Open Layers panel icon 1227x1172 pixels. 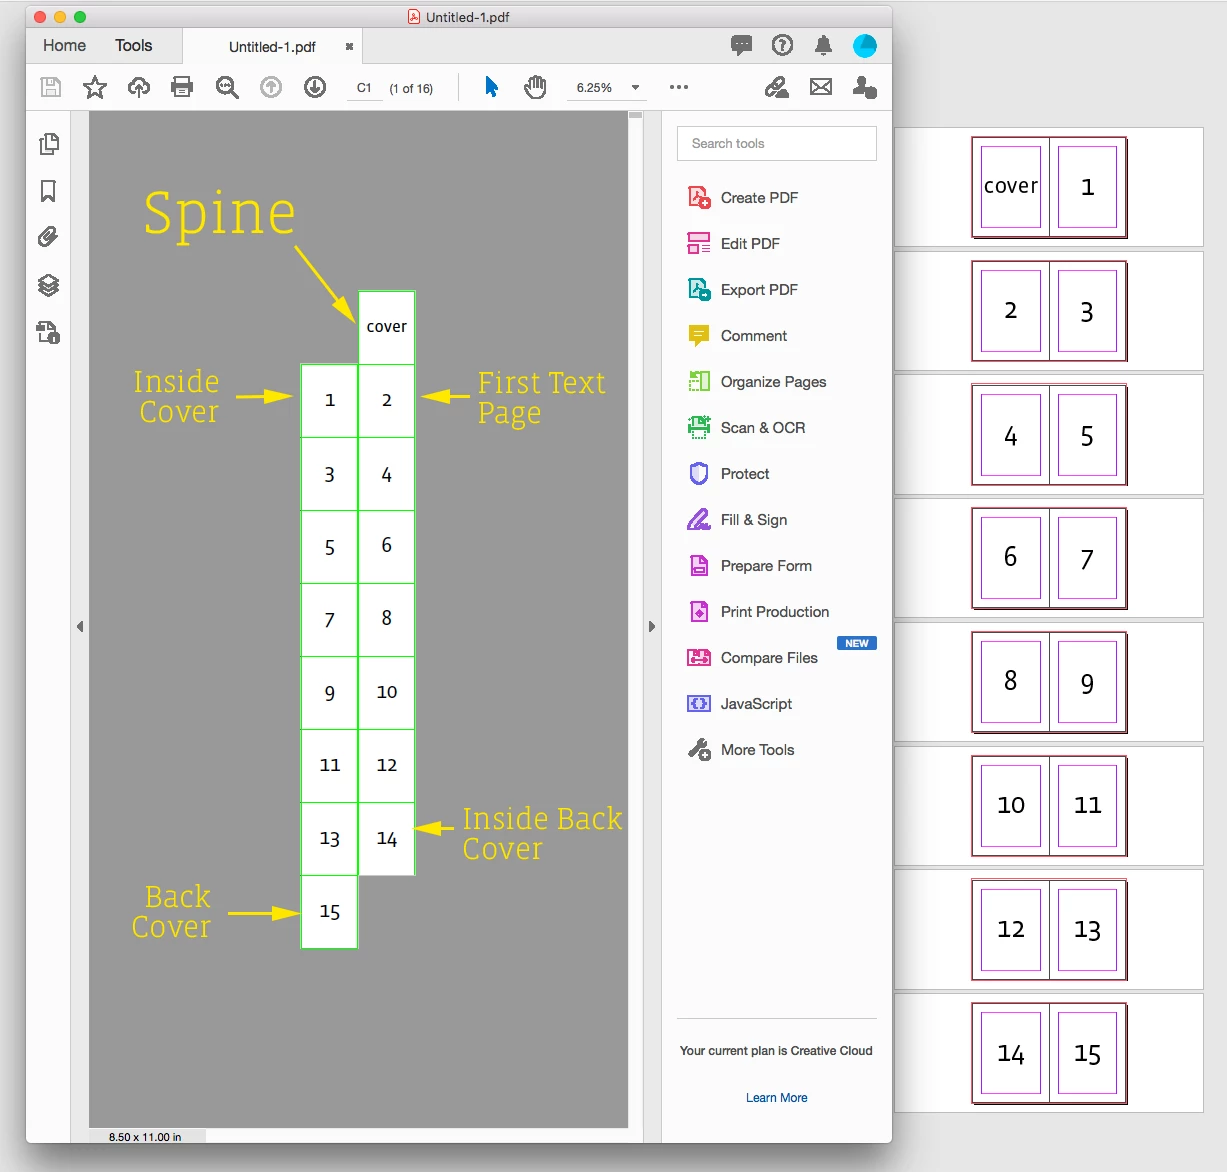click(48, 285)
